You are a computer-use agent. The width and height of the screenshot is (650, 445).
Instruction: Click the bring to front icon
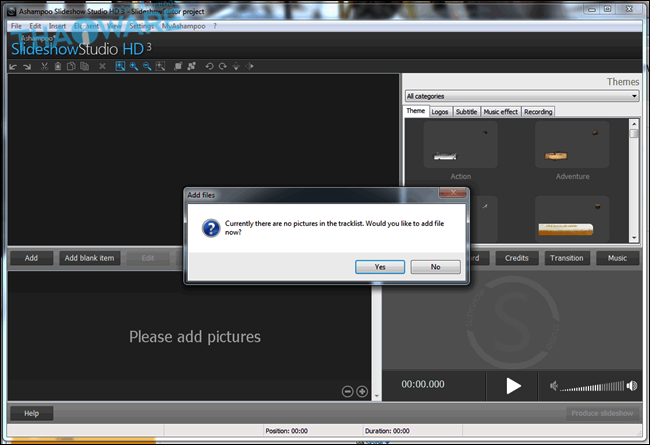pyautogui.click(x=178, y=66)
